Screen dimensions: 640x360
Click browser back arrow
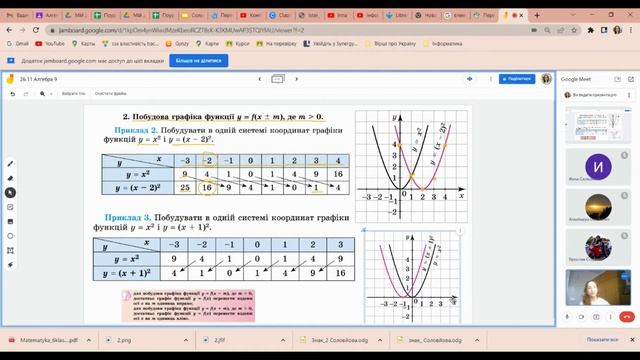click(9, 30)
